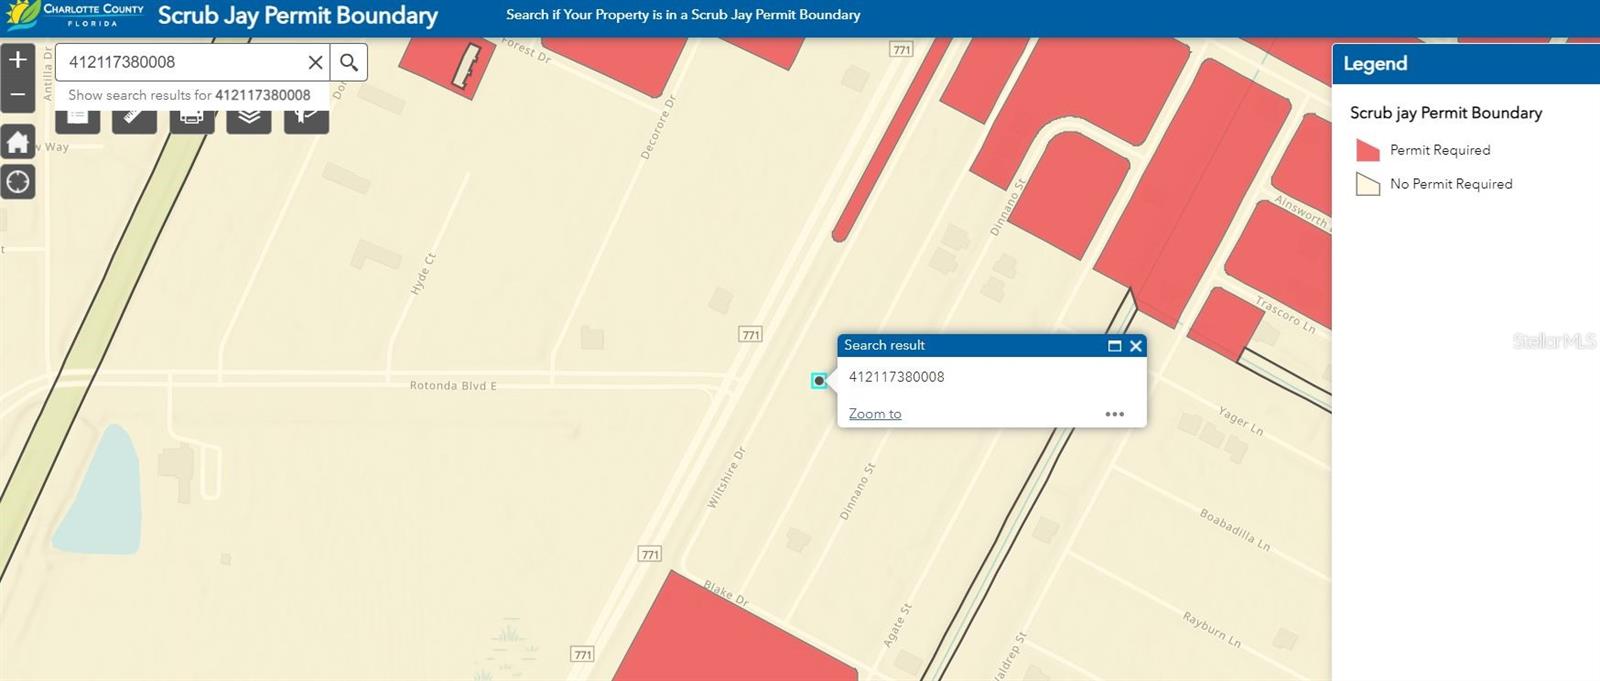The width and height of the screenshot is (1600, 681).
Task: Open the popup's three-dot more actions
Action: tap(1115, 414)
